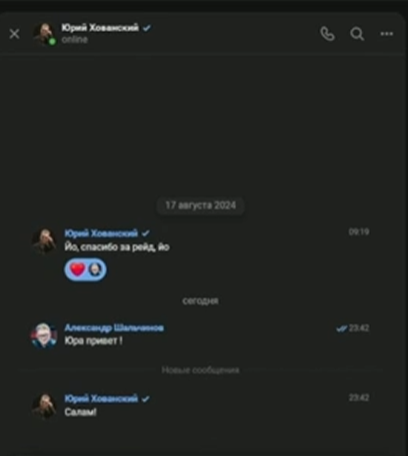Click the read double-check mark icon
408x456 pixels.
point(341,329)
